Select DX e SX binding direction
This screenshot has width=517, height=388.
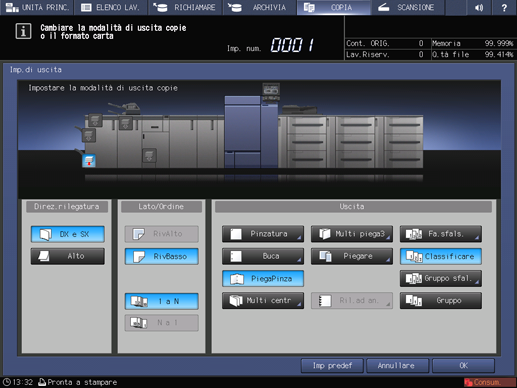[68, 234]
